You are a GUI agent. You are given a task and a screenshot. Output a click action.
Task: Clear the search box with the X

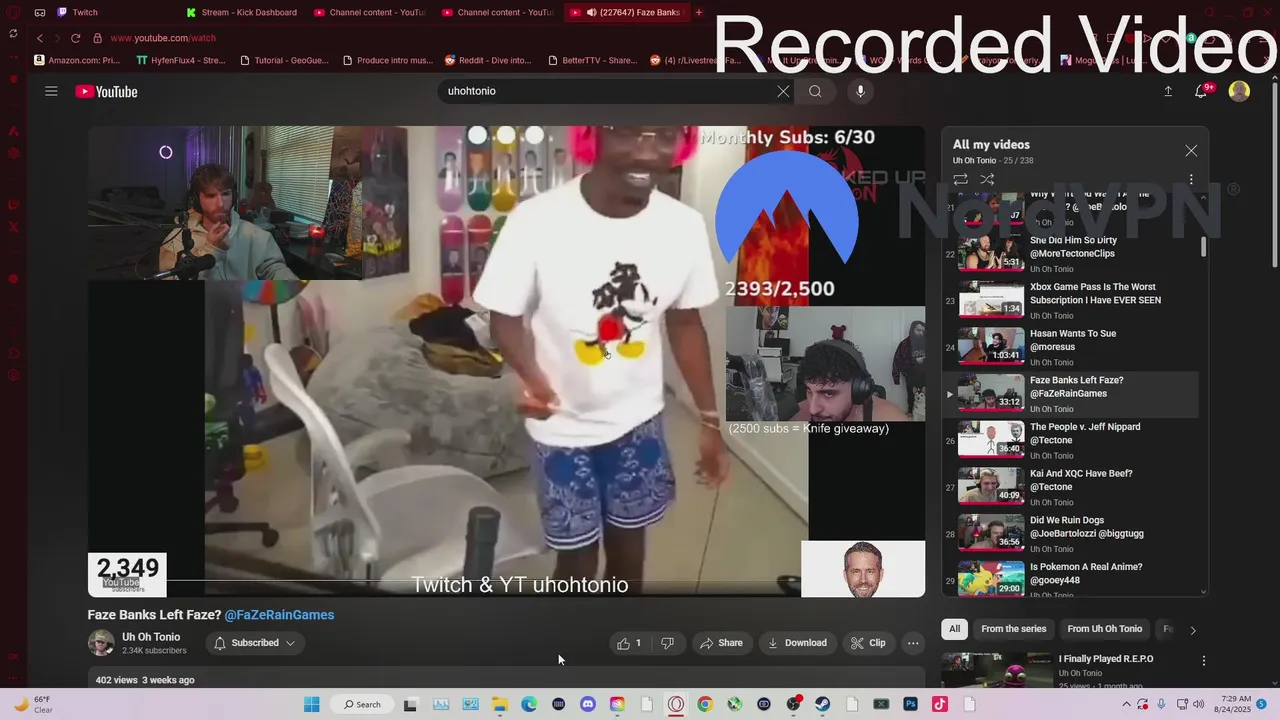coord(783,91)
